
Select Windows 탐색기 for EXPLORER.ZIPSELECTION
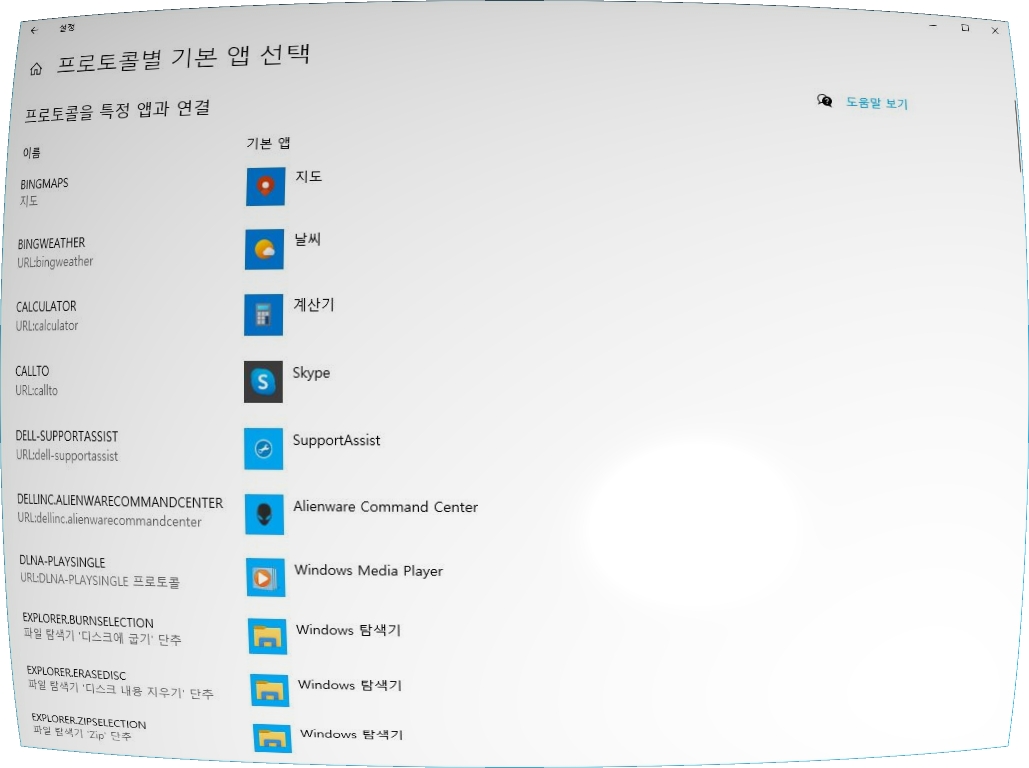[351, 734]
